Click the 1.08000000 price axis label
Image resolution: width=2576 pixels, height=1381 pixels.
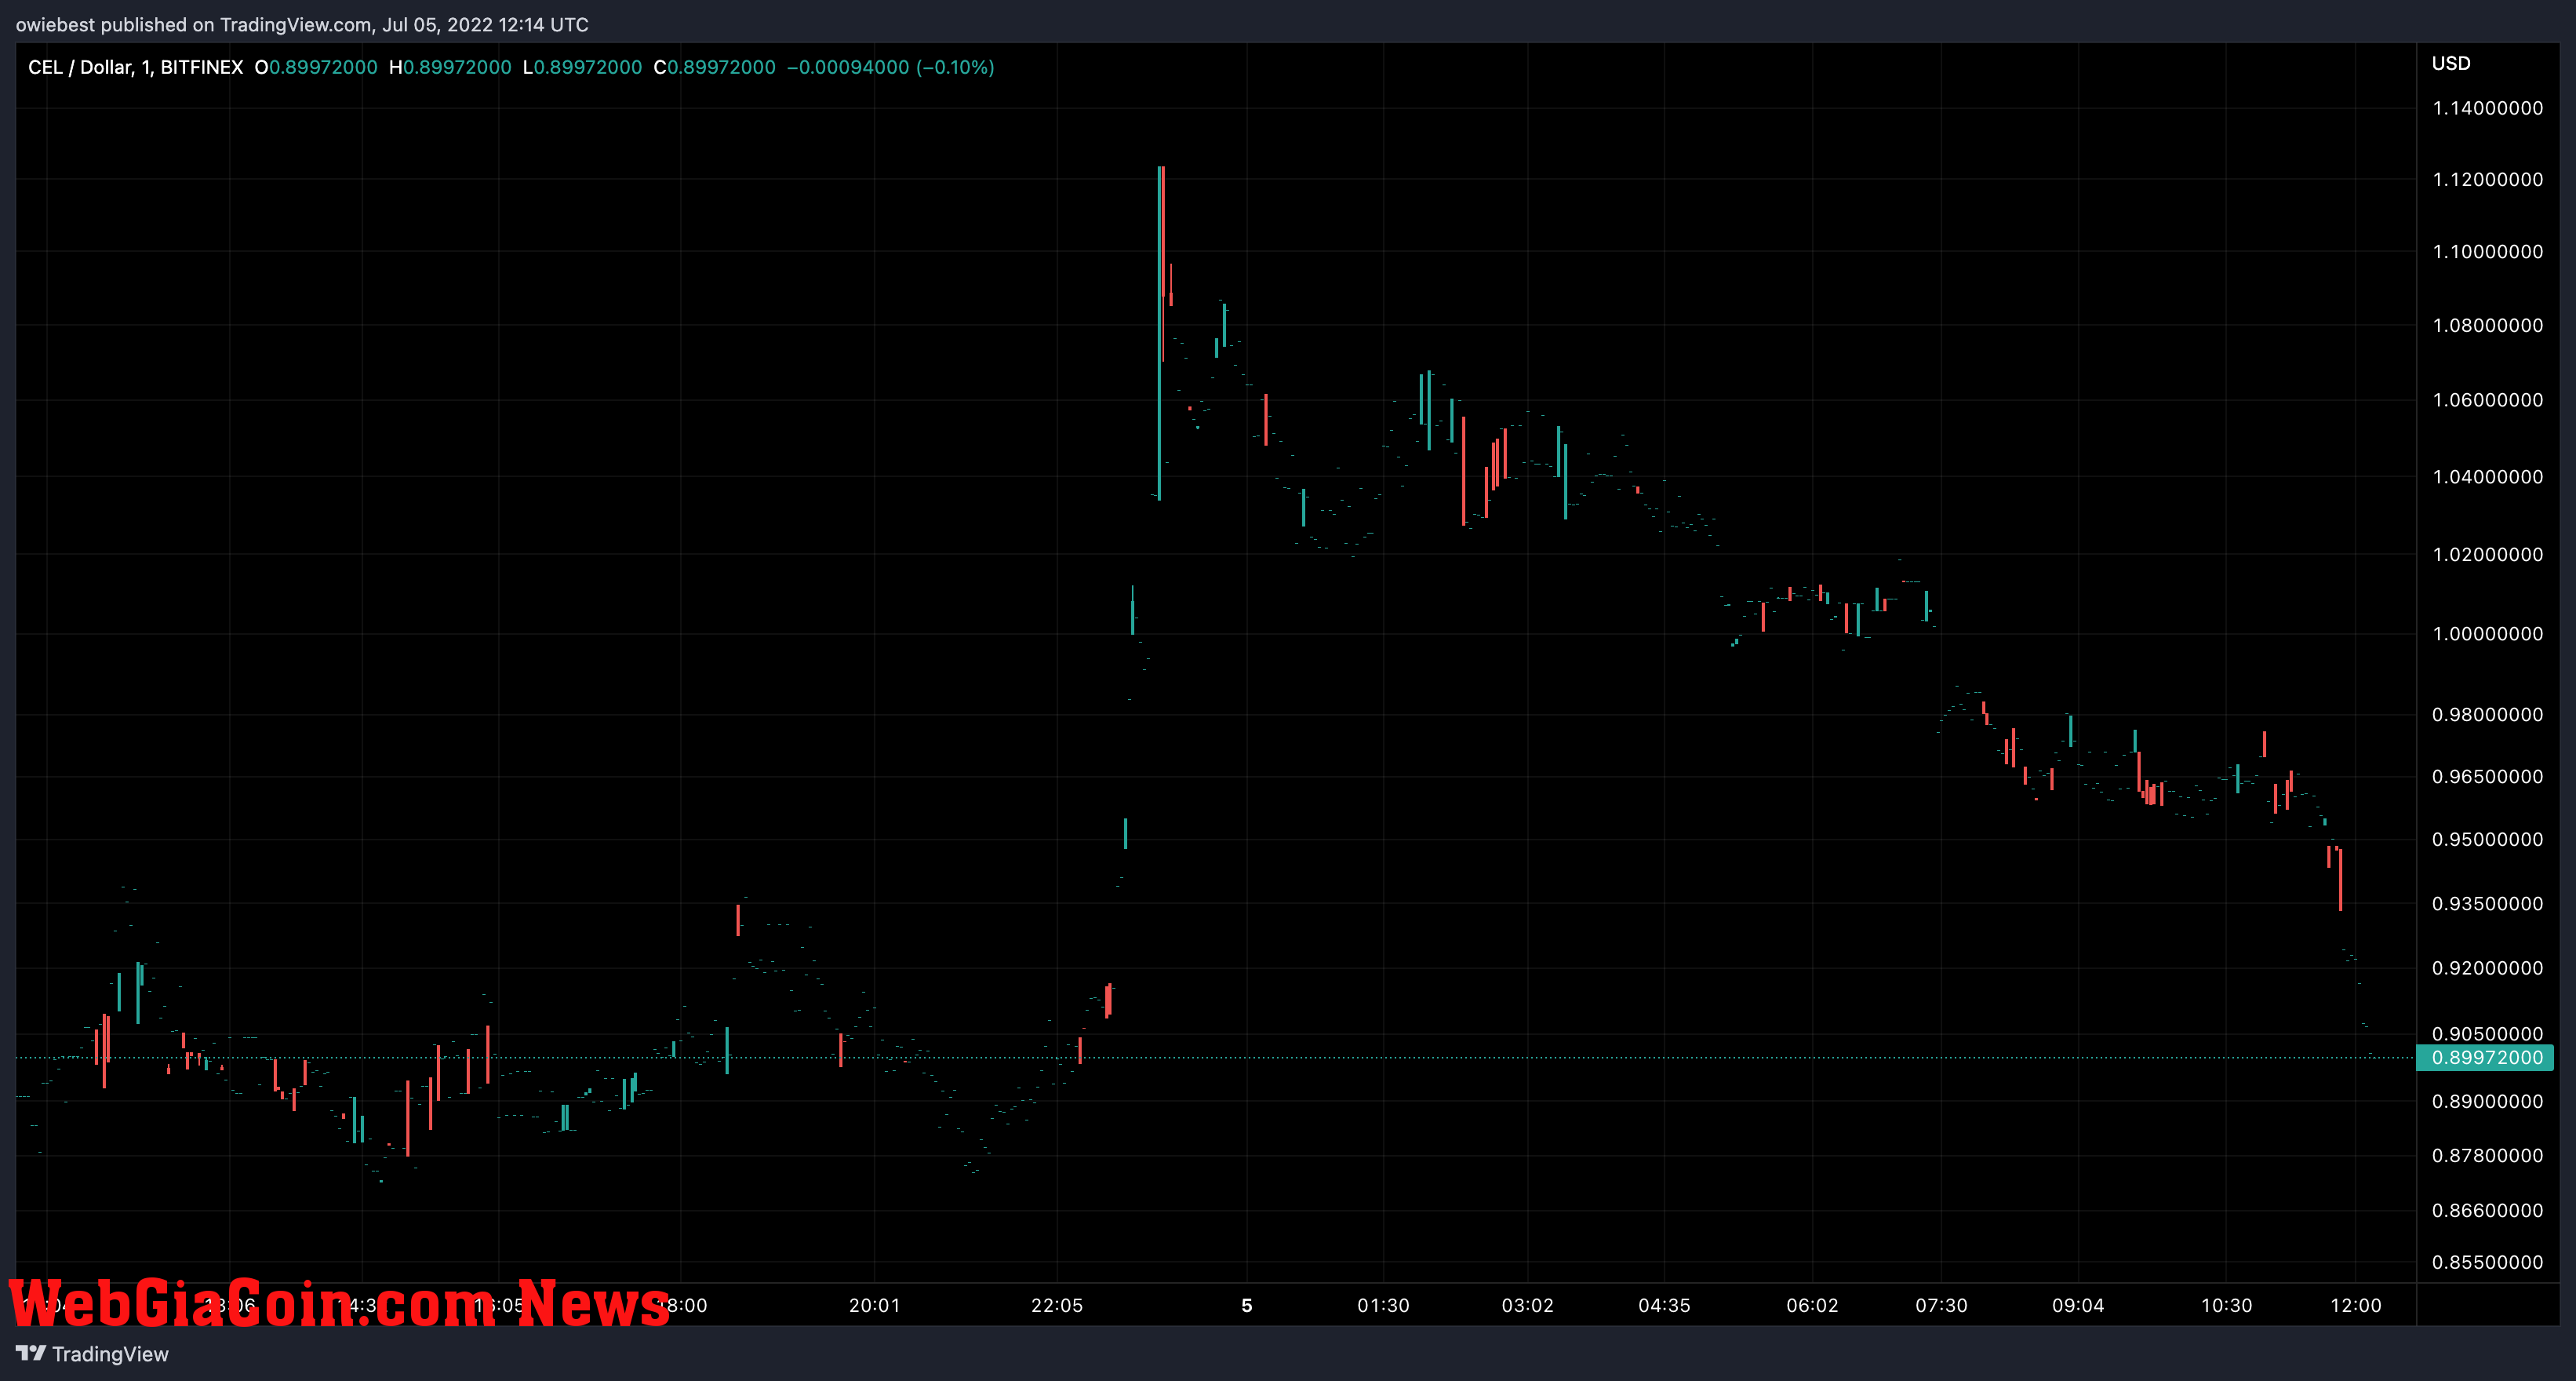(2487, 325)
